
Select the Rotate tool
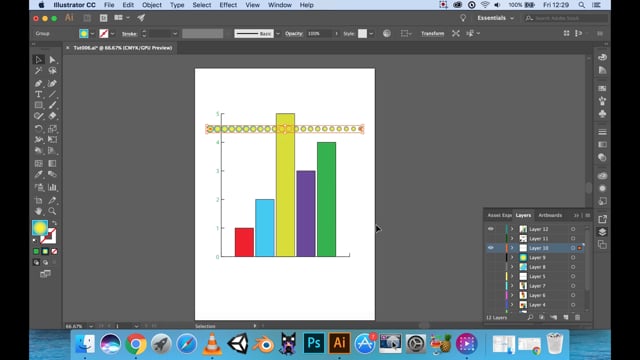pos(38,129)
